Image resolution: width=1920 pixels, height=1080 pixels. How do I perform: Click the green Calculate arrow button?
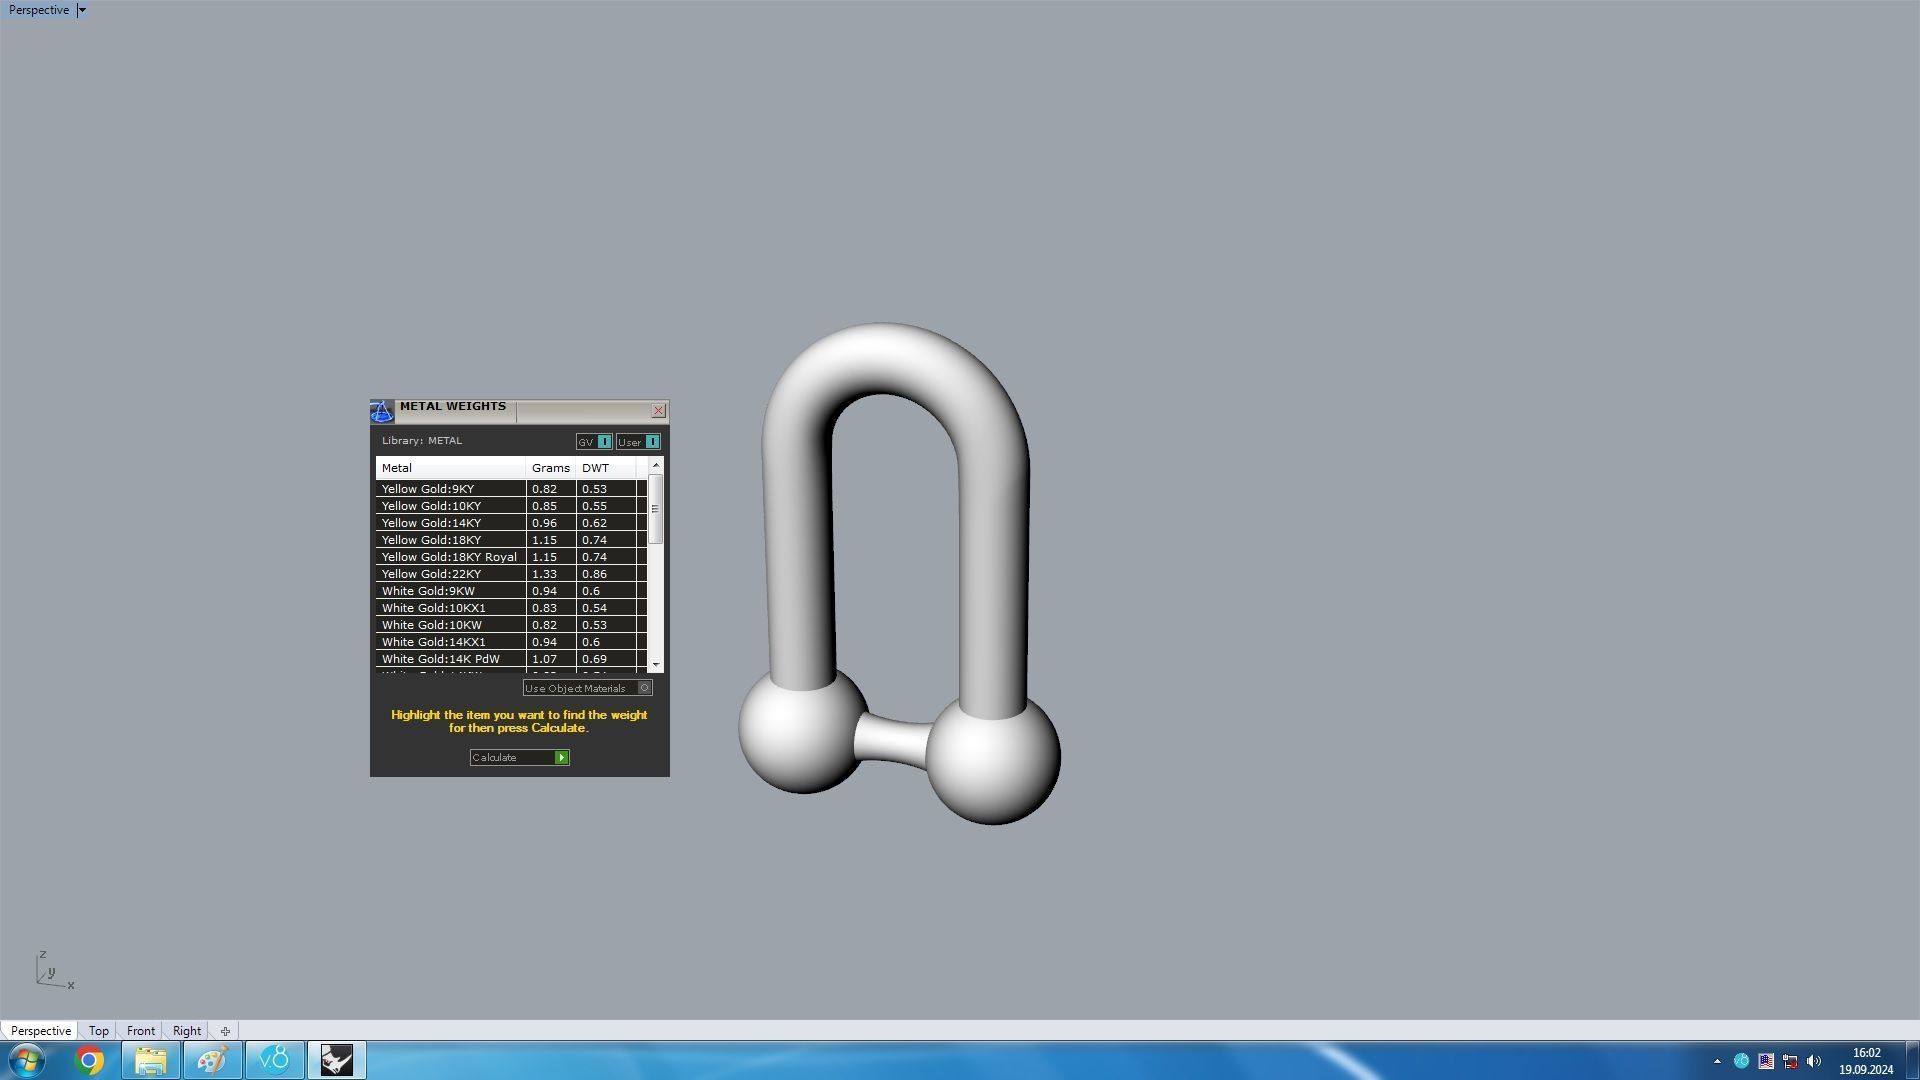[x=562, y=758]
